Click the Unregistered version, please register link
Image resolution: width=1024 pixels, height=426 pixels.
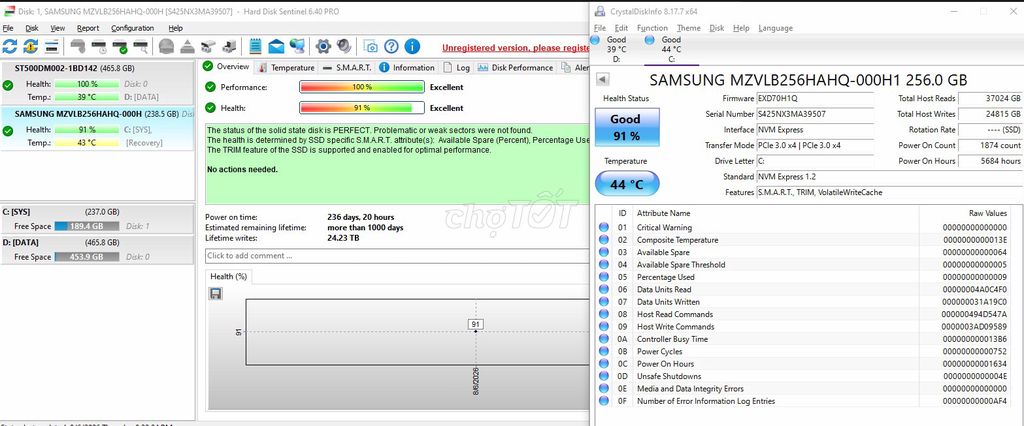coord(515,48)
